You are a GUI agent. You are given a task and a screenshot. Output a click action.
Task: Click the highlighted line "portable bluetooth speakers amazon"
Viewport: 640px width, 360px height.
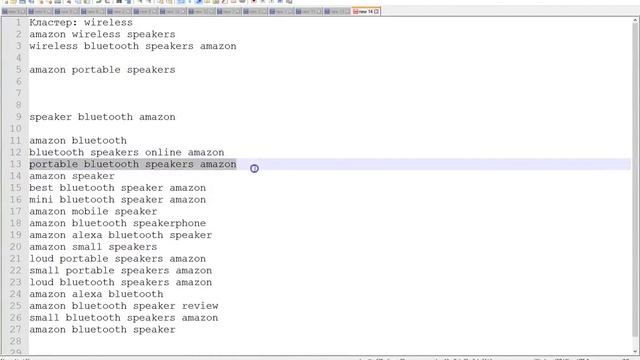(x=133, y=164)
